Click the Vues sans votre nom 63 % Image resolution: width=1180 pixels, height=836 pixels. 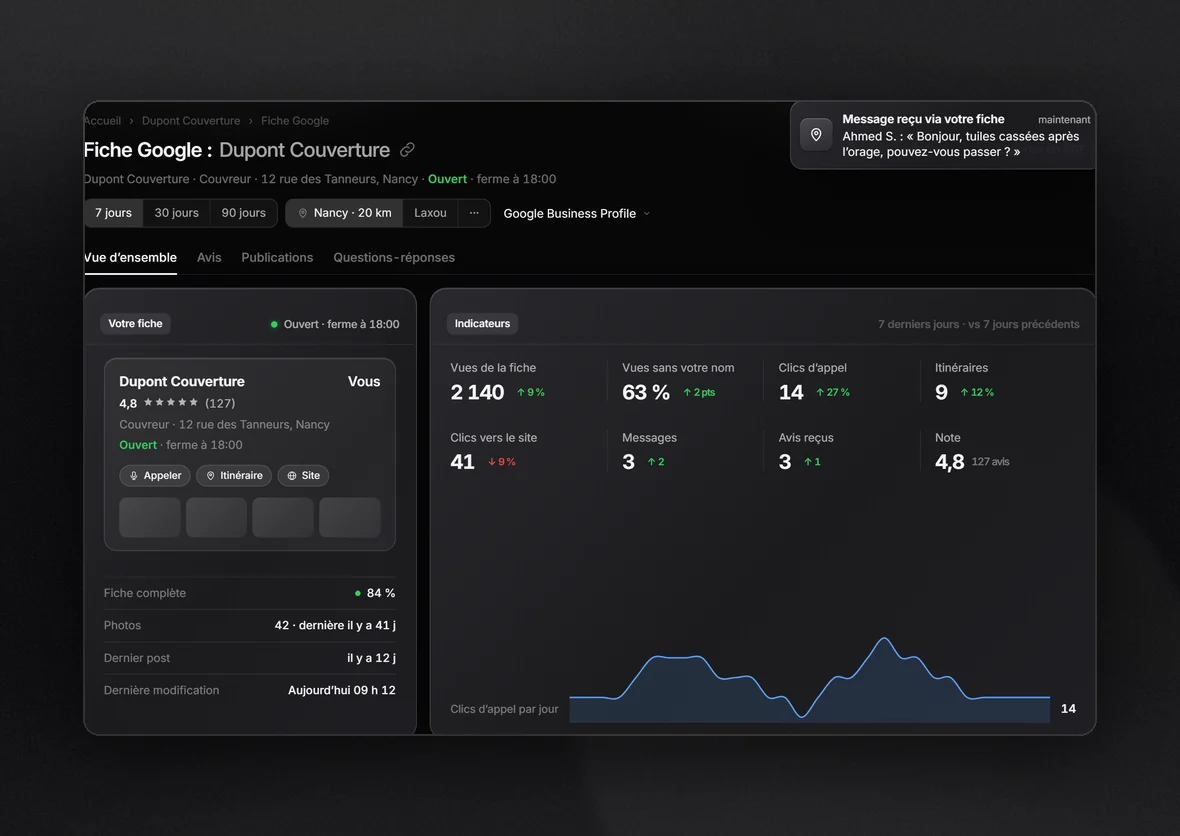click(x=646, y=392)
